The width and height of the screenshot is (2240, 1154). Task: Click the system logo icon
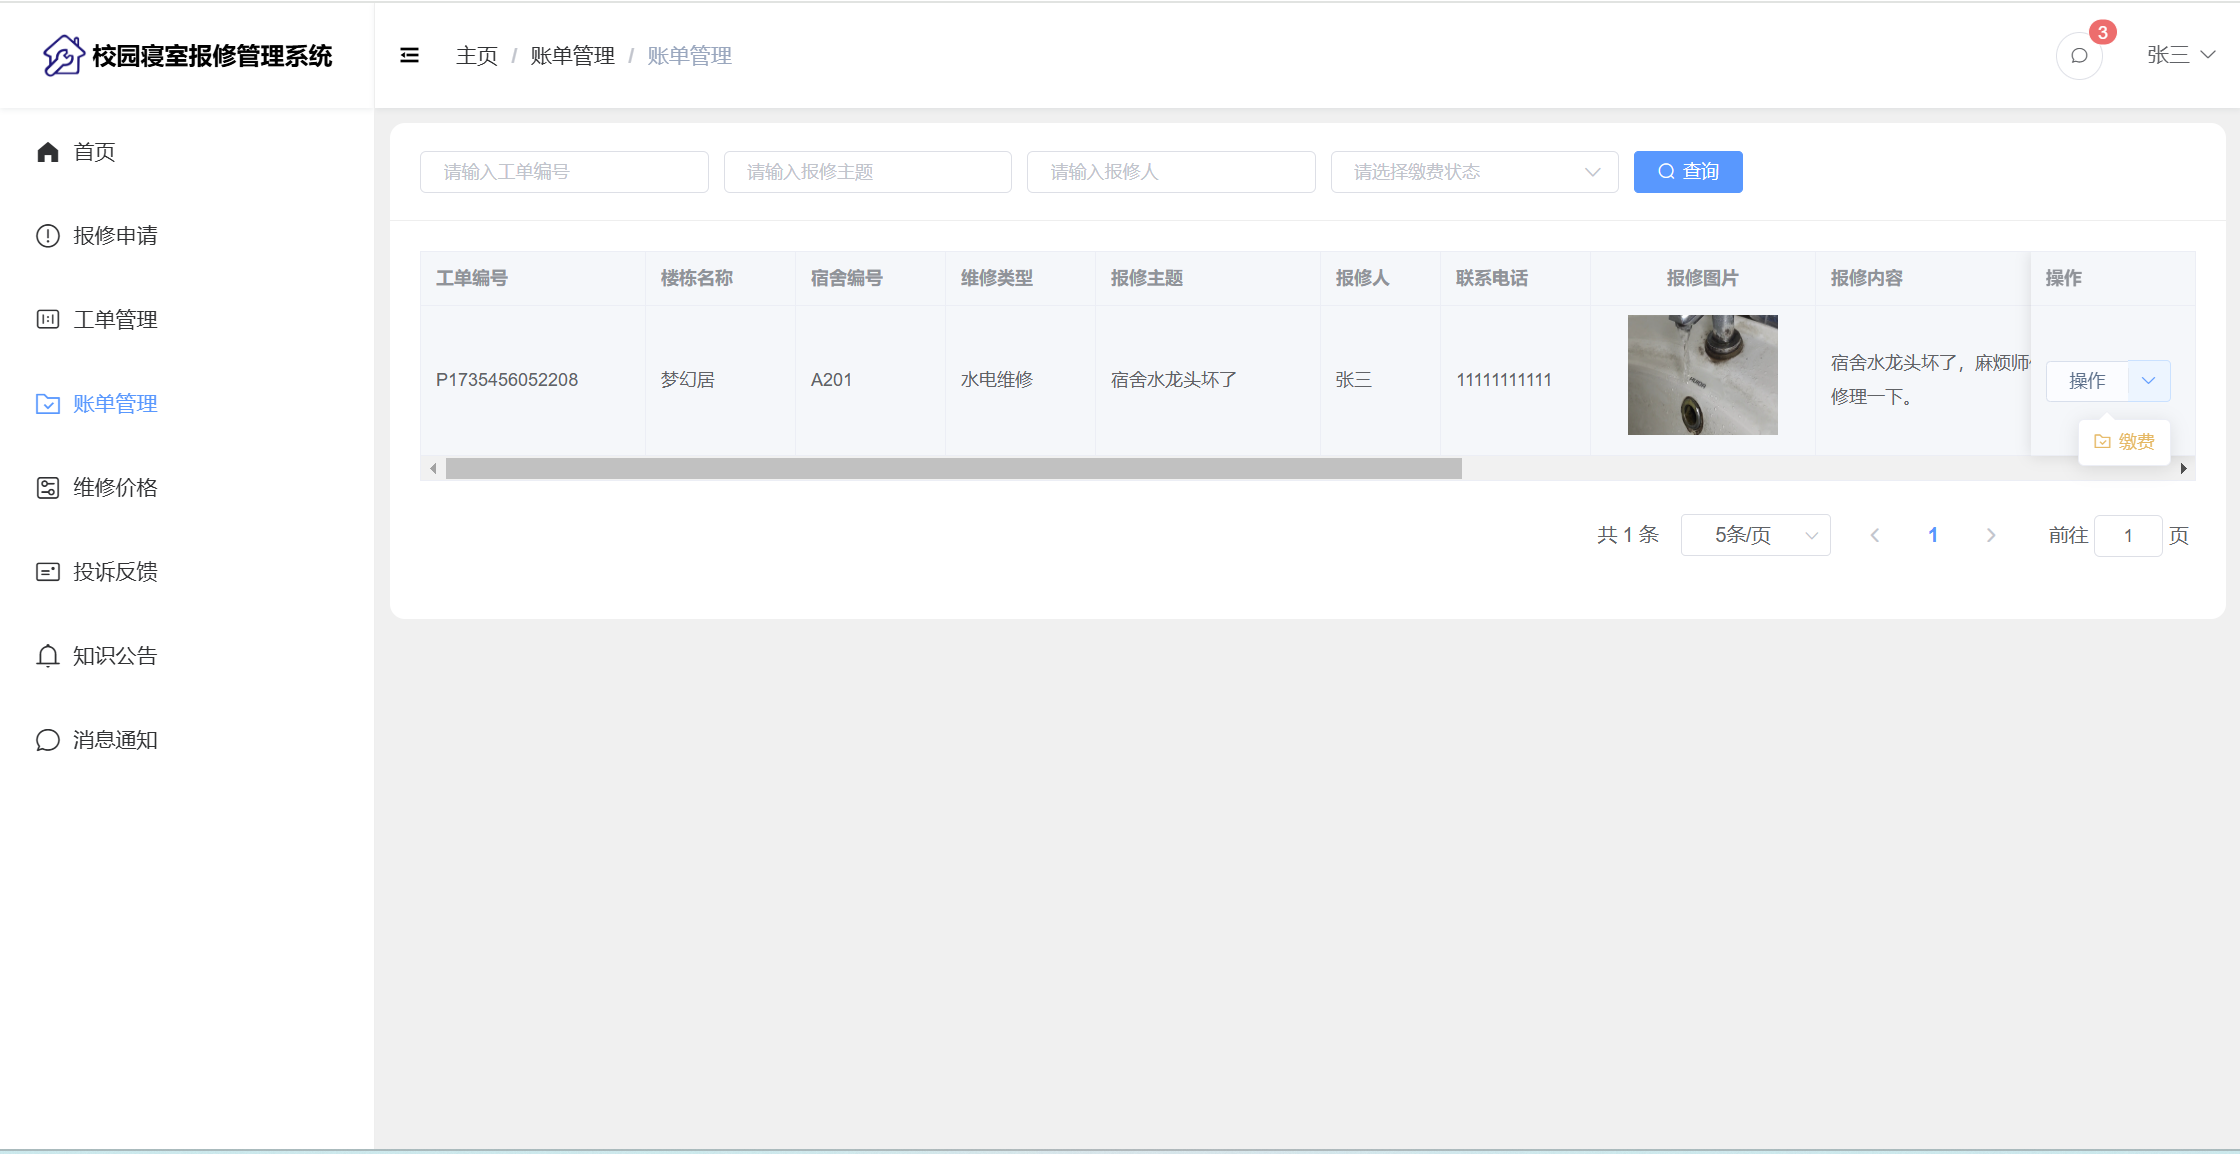point(63,56)
